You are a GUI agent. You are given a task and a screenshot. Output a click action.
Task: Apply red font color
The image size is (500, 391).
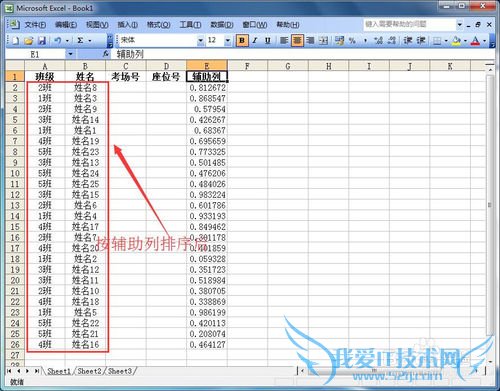(x=476, y=41)
